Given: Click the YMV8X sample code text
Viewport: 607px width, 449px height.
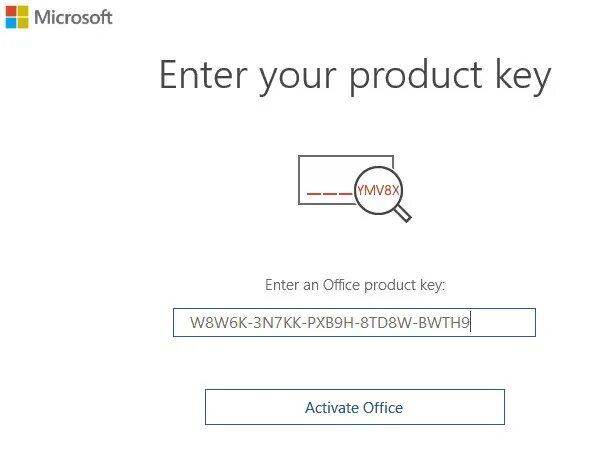Looking at the screenshot, I should point(381,189).
